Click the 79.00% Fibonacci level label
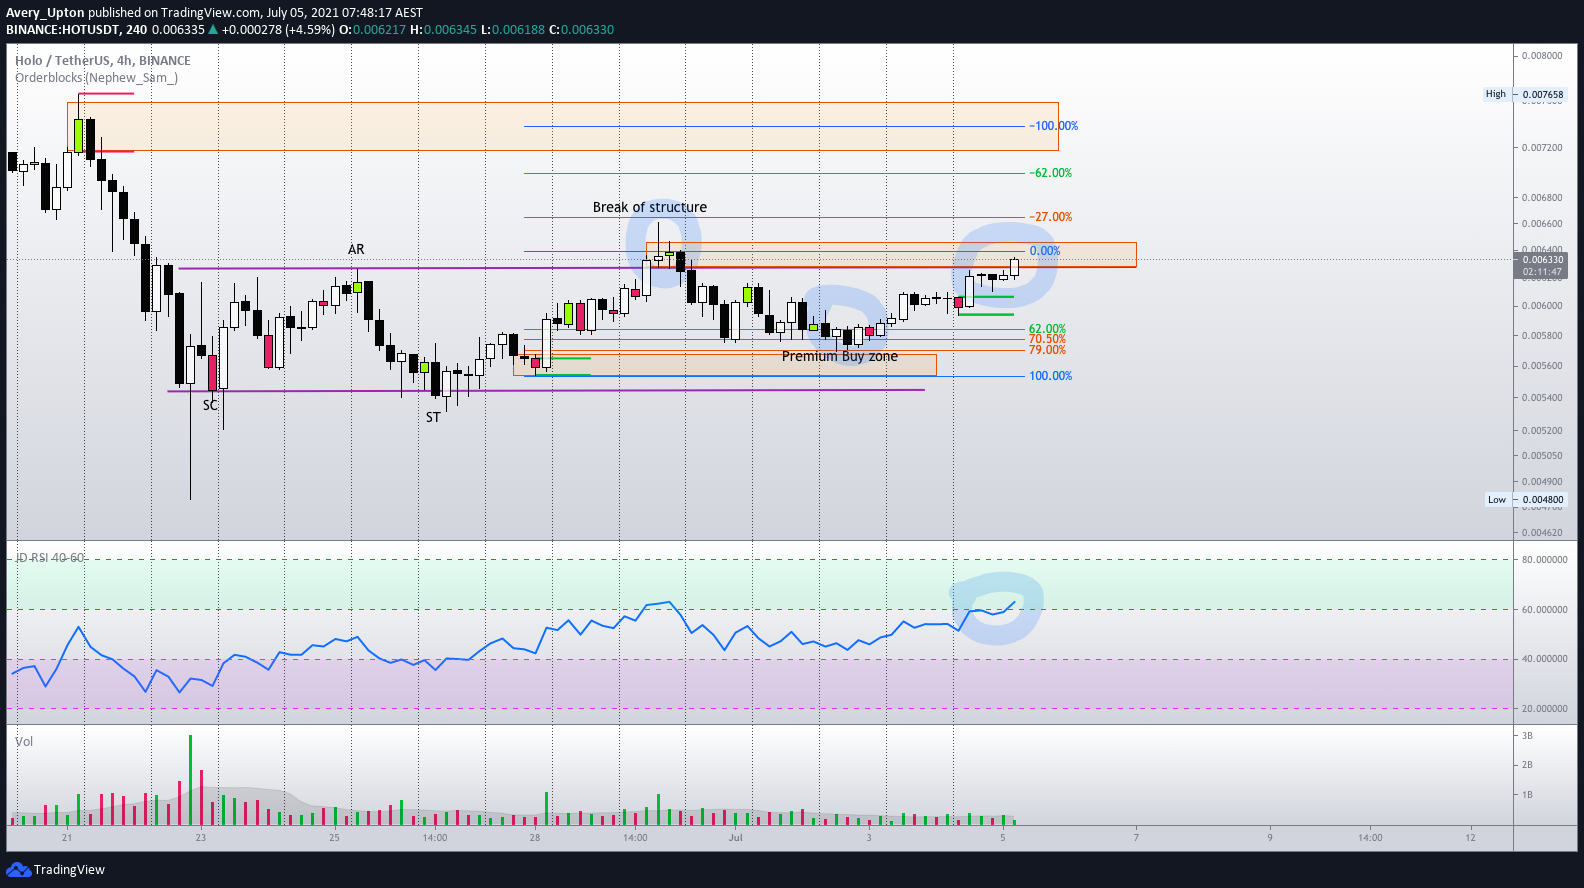The image size is (1584, 888). coord(1048,350)
